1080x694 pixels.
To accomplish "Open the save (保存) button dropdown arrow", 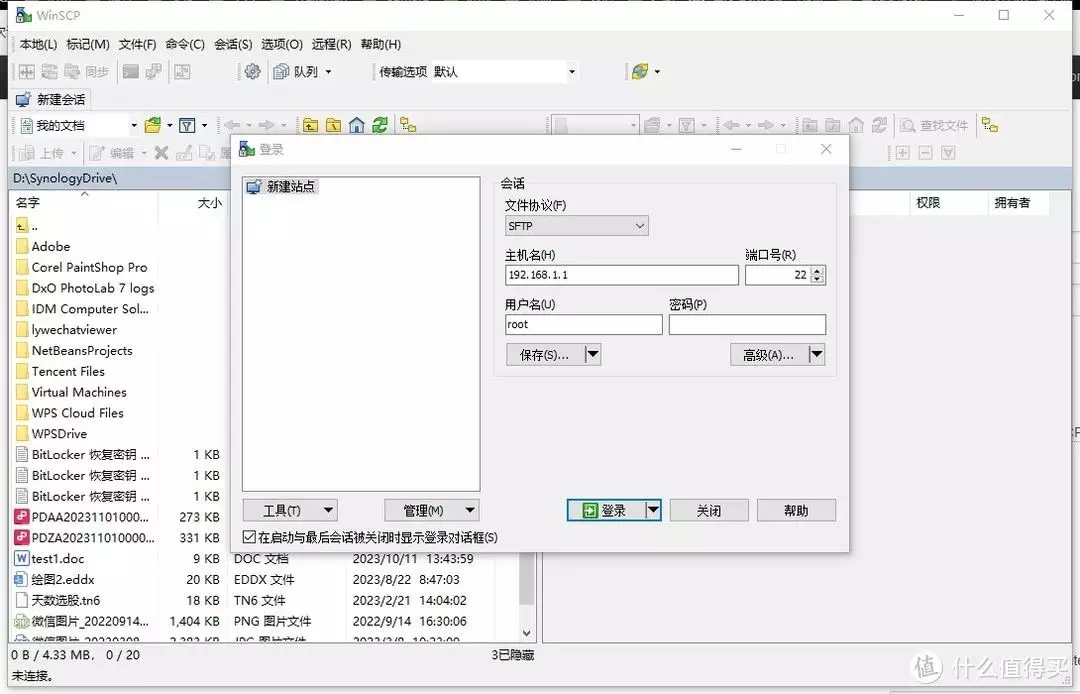I will [592, 355].
